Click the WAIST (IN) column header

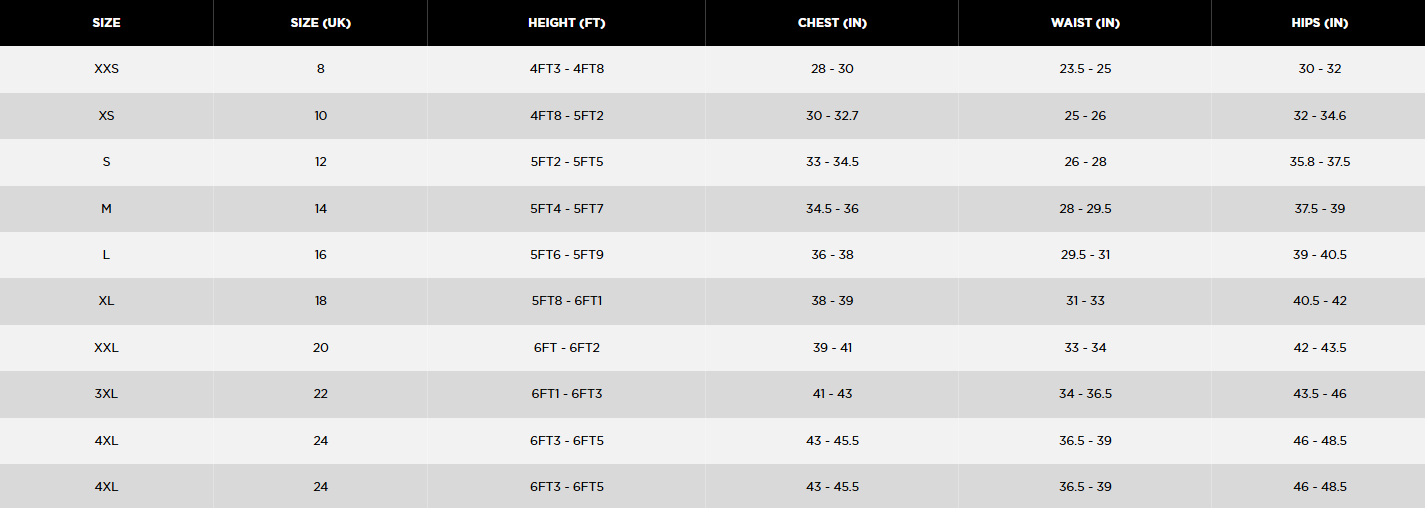(1085, 23)
